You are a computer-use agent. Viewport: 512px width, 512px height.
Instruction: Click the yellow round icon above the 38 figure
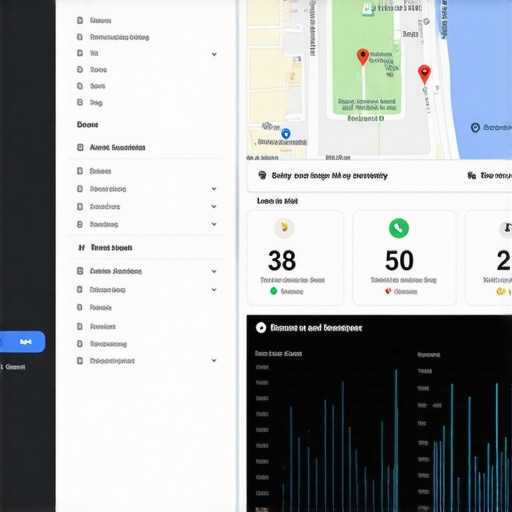tap(284, 228)
